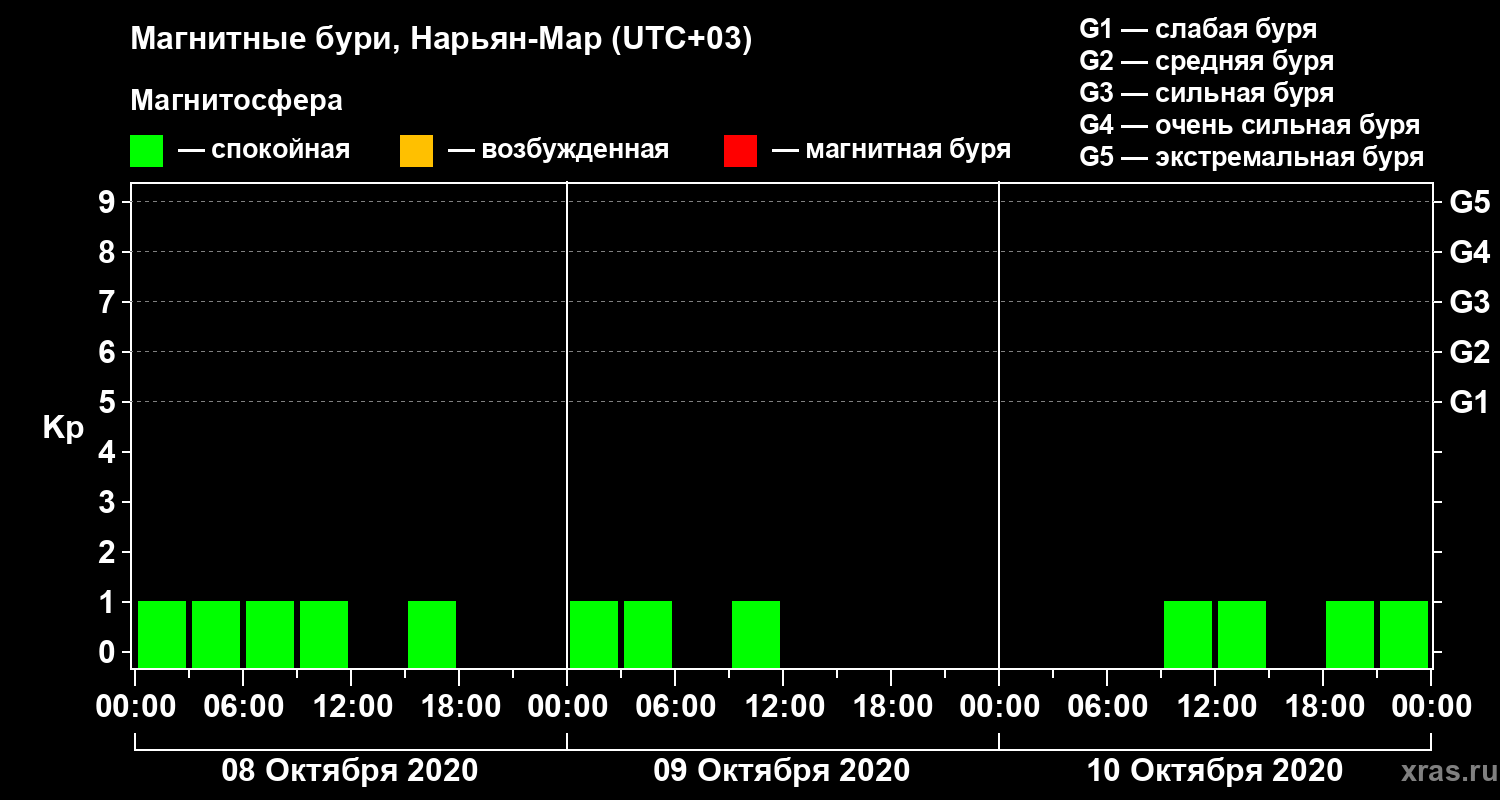Select the orange возбужденная legend swatch
Image resolution: width=1500 pixels, height=800 pixels.
[x=416, y=151]
